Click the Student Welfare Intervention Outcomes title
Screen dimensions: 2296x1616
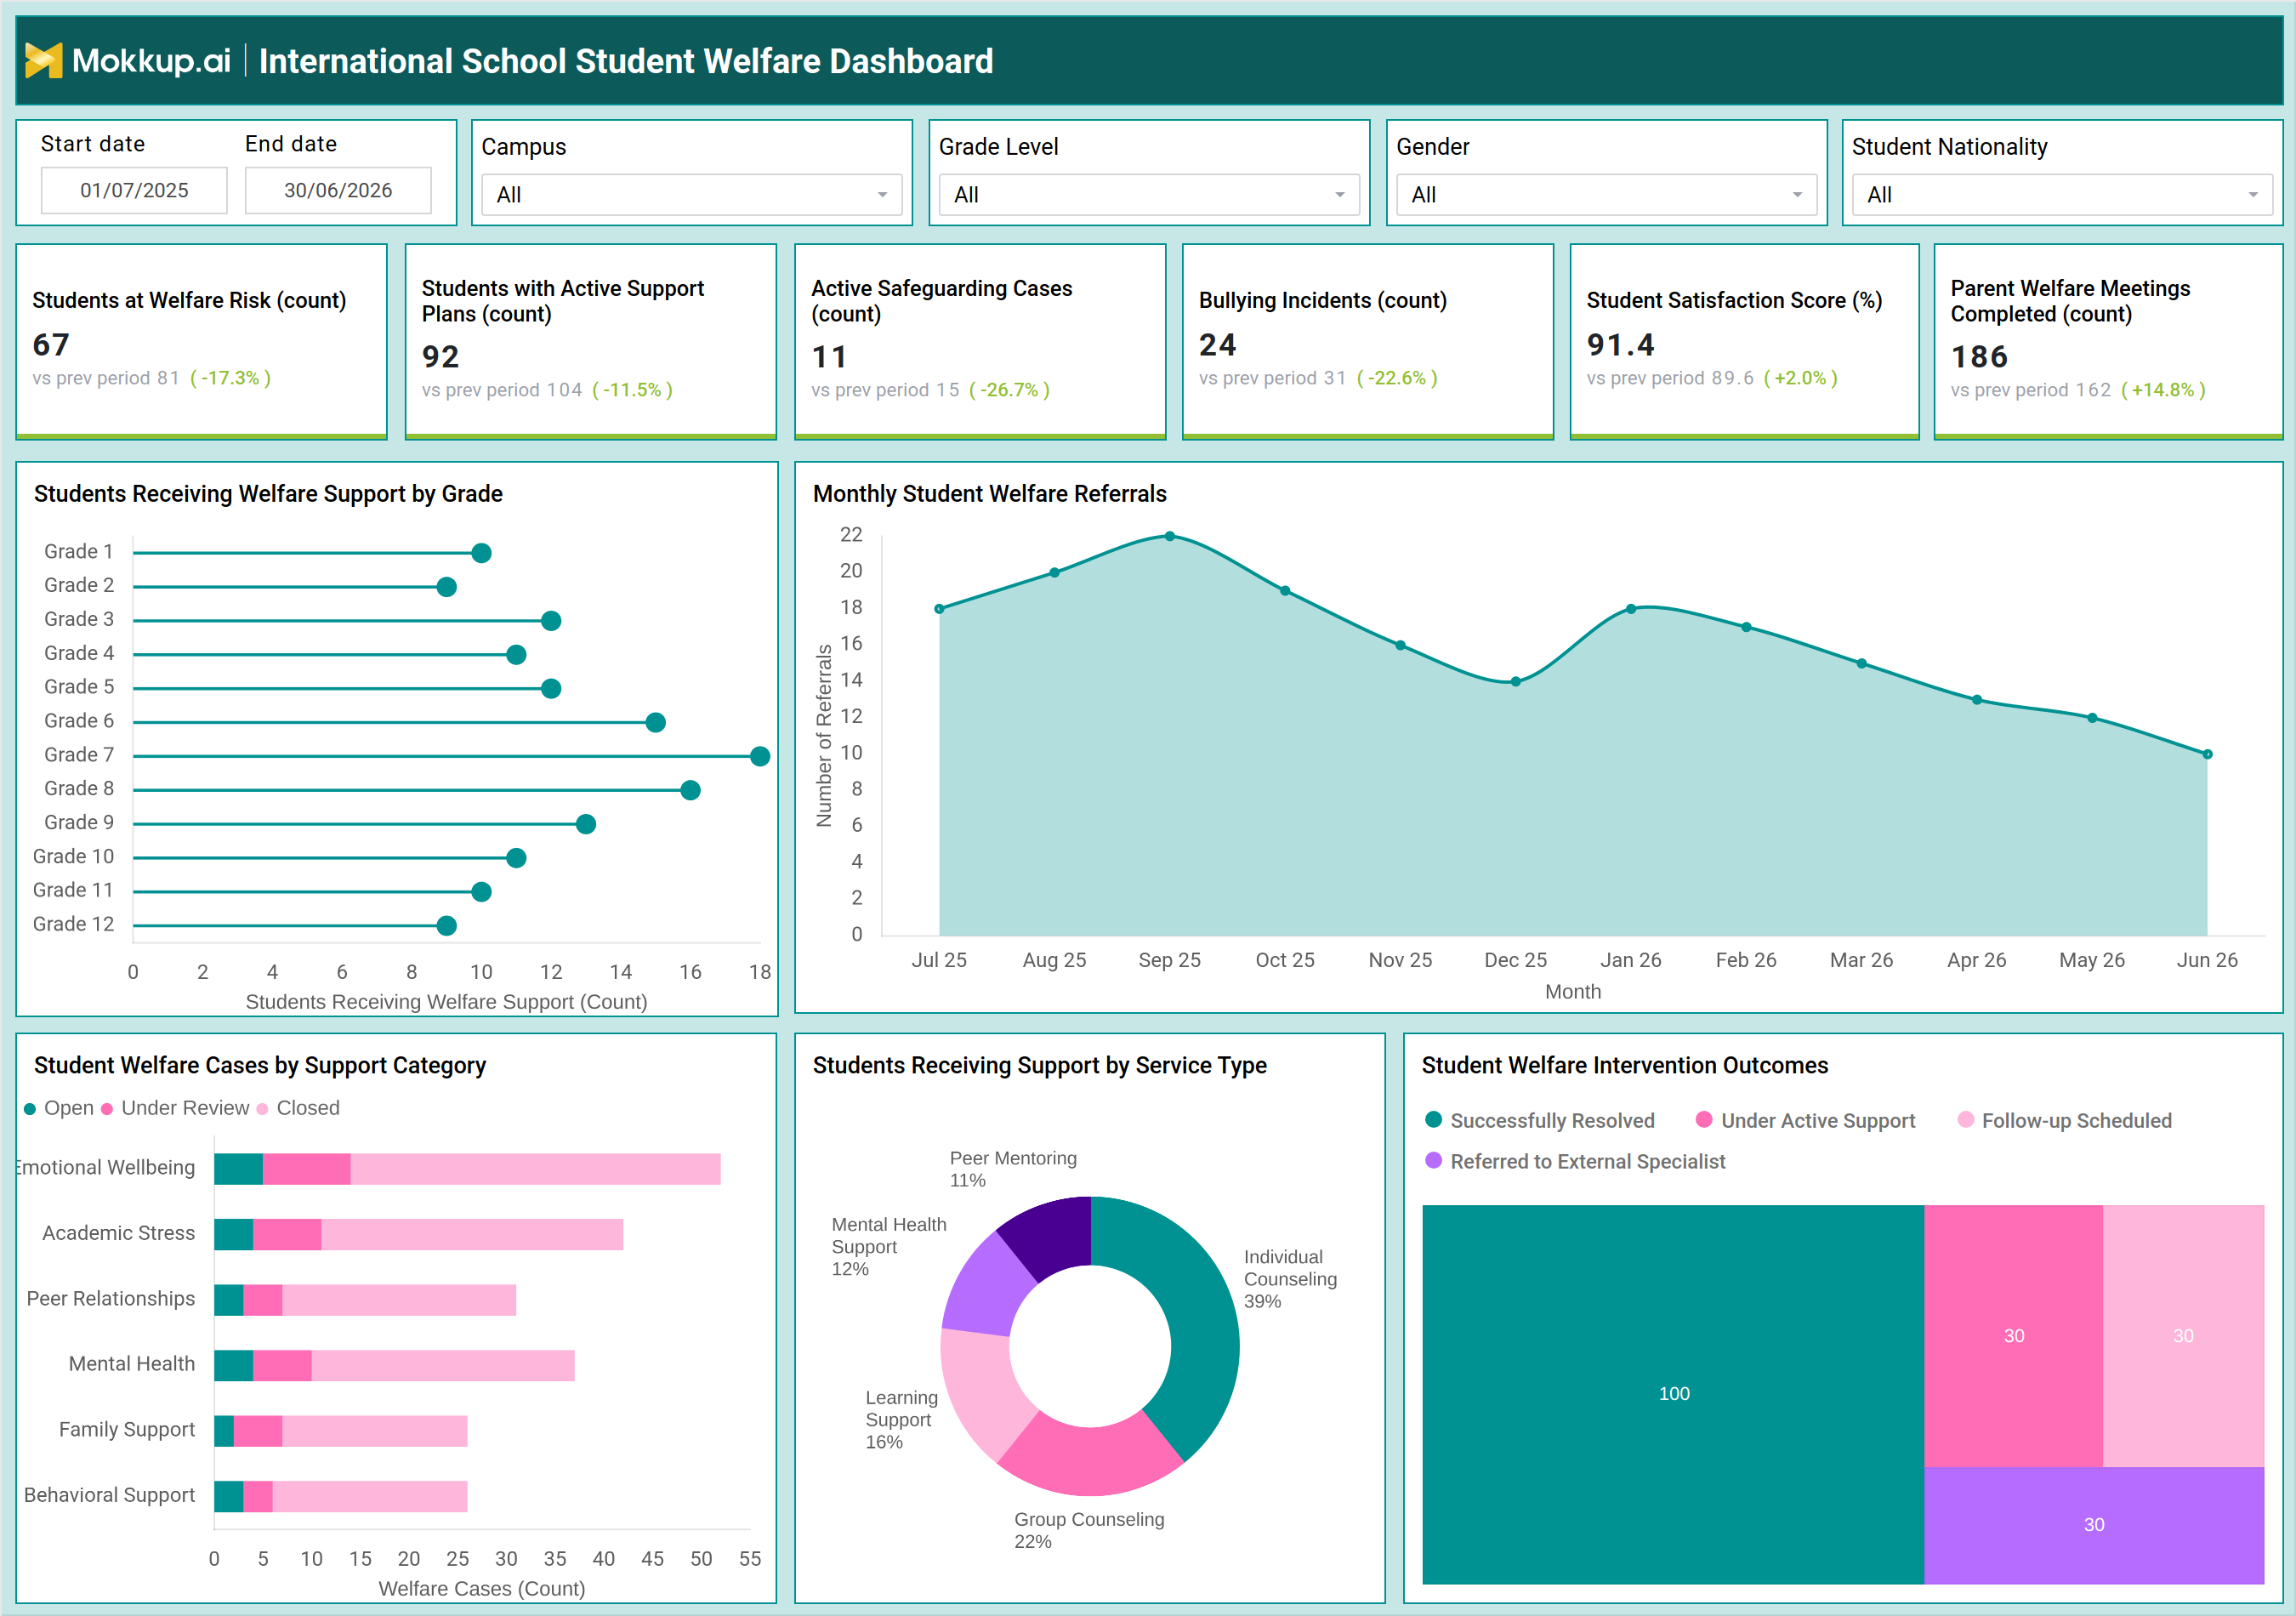coord(1624,1066)
